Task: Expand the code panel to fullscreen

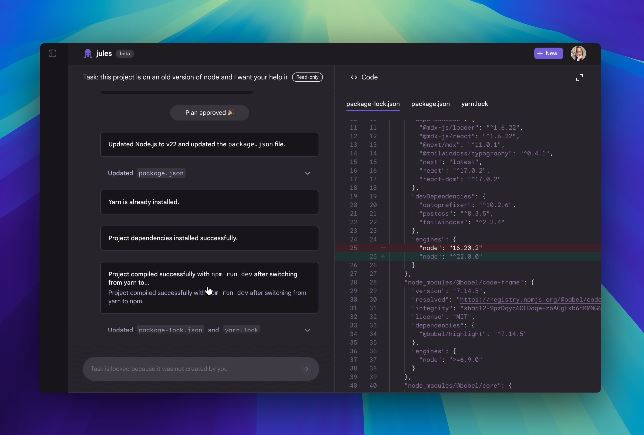Action: point(579,77)
